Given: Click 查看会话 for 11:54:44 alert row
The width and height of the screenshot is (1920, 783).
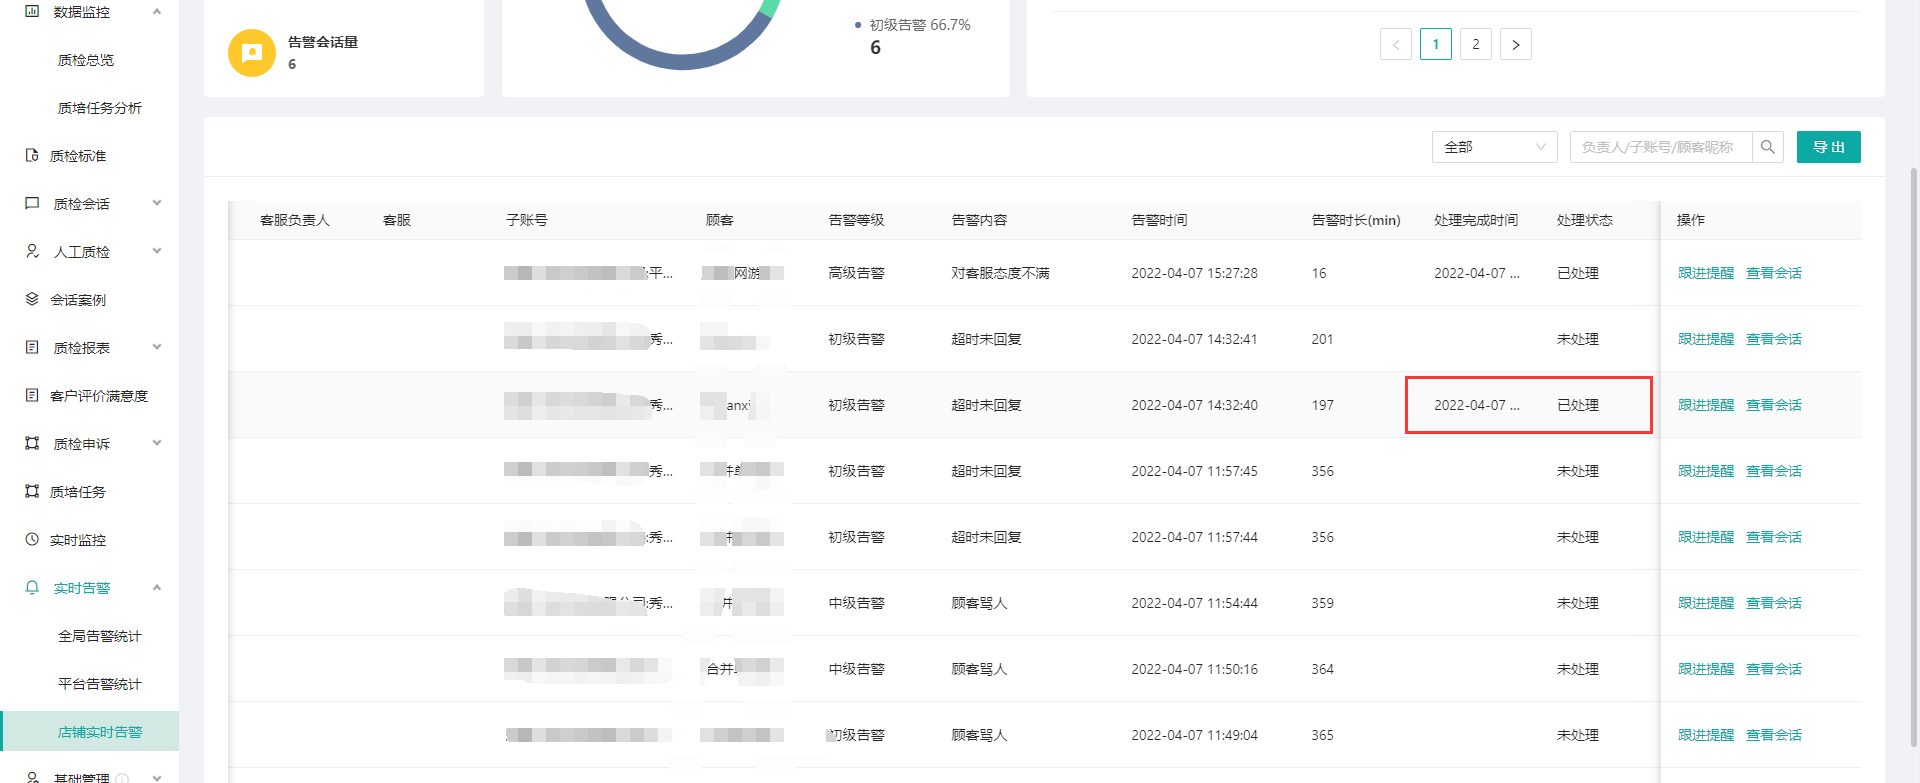Looking at the screenshot, I should 1774,603.
